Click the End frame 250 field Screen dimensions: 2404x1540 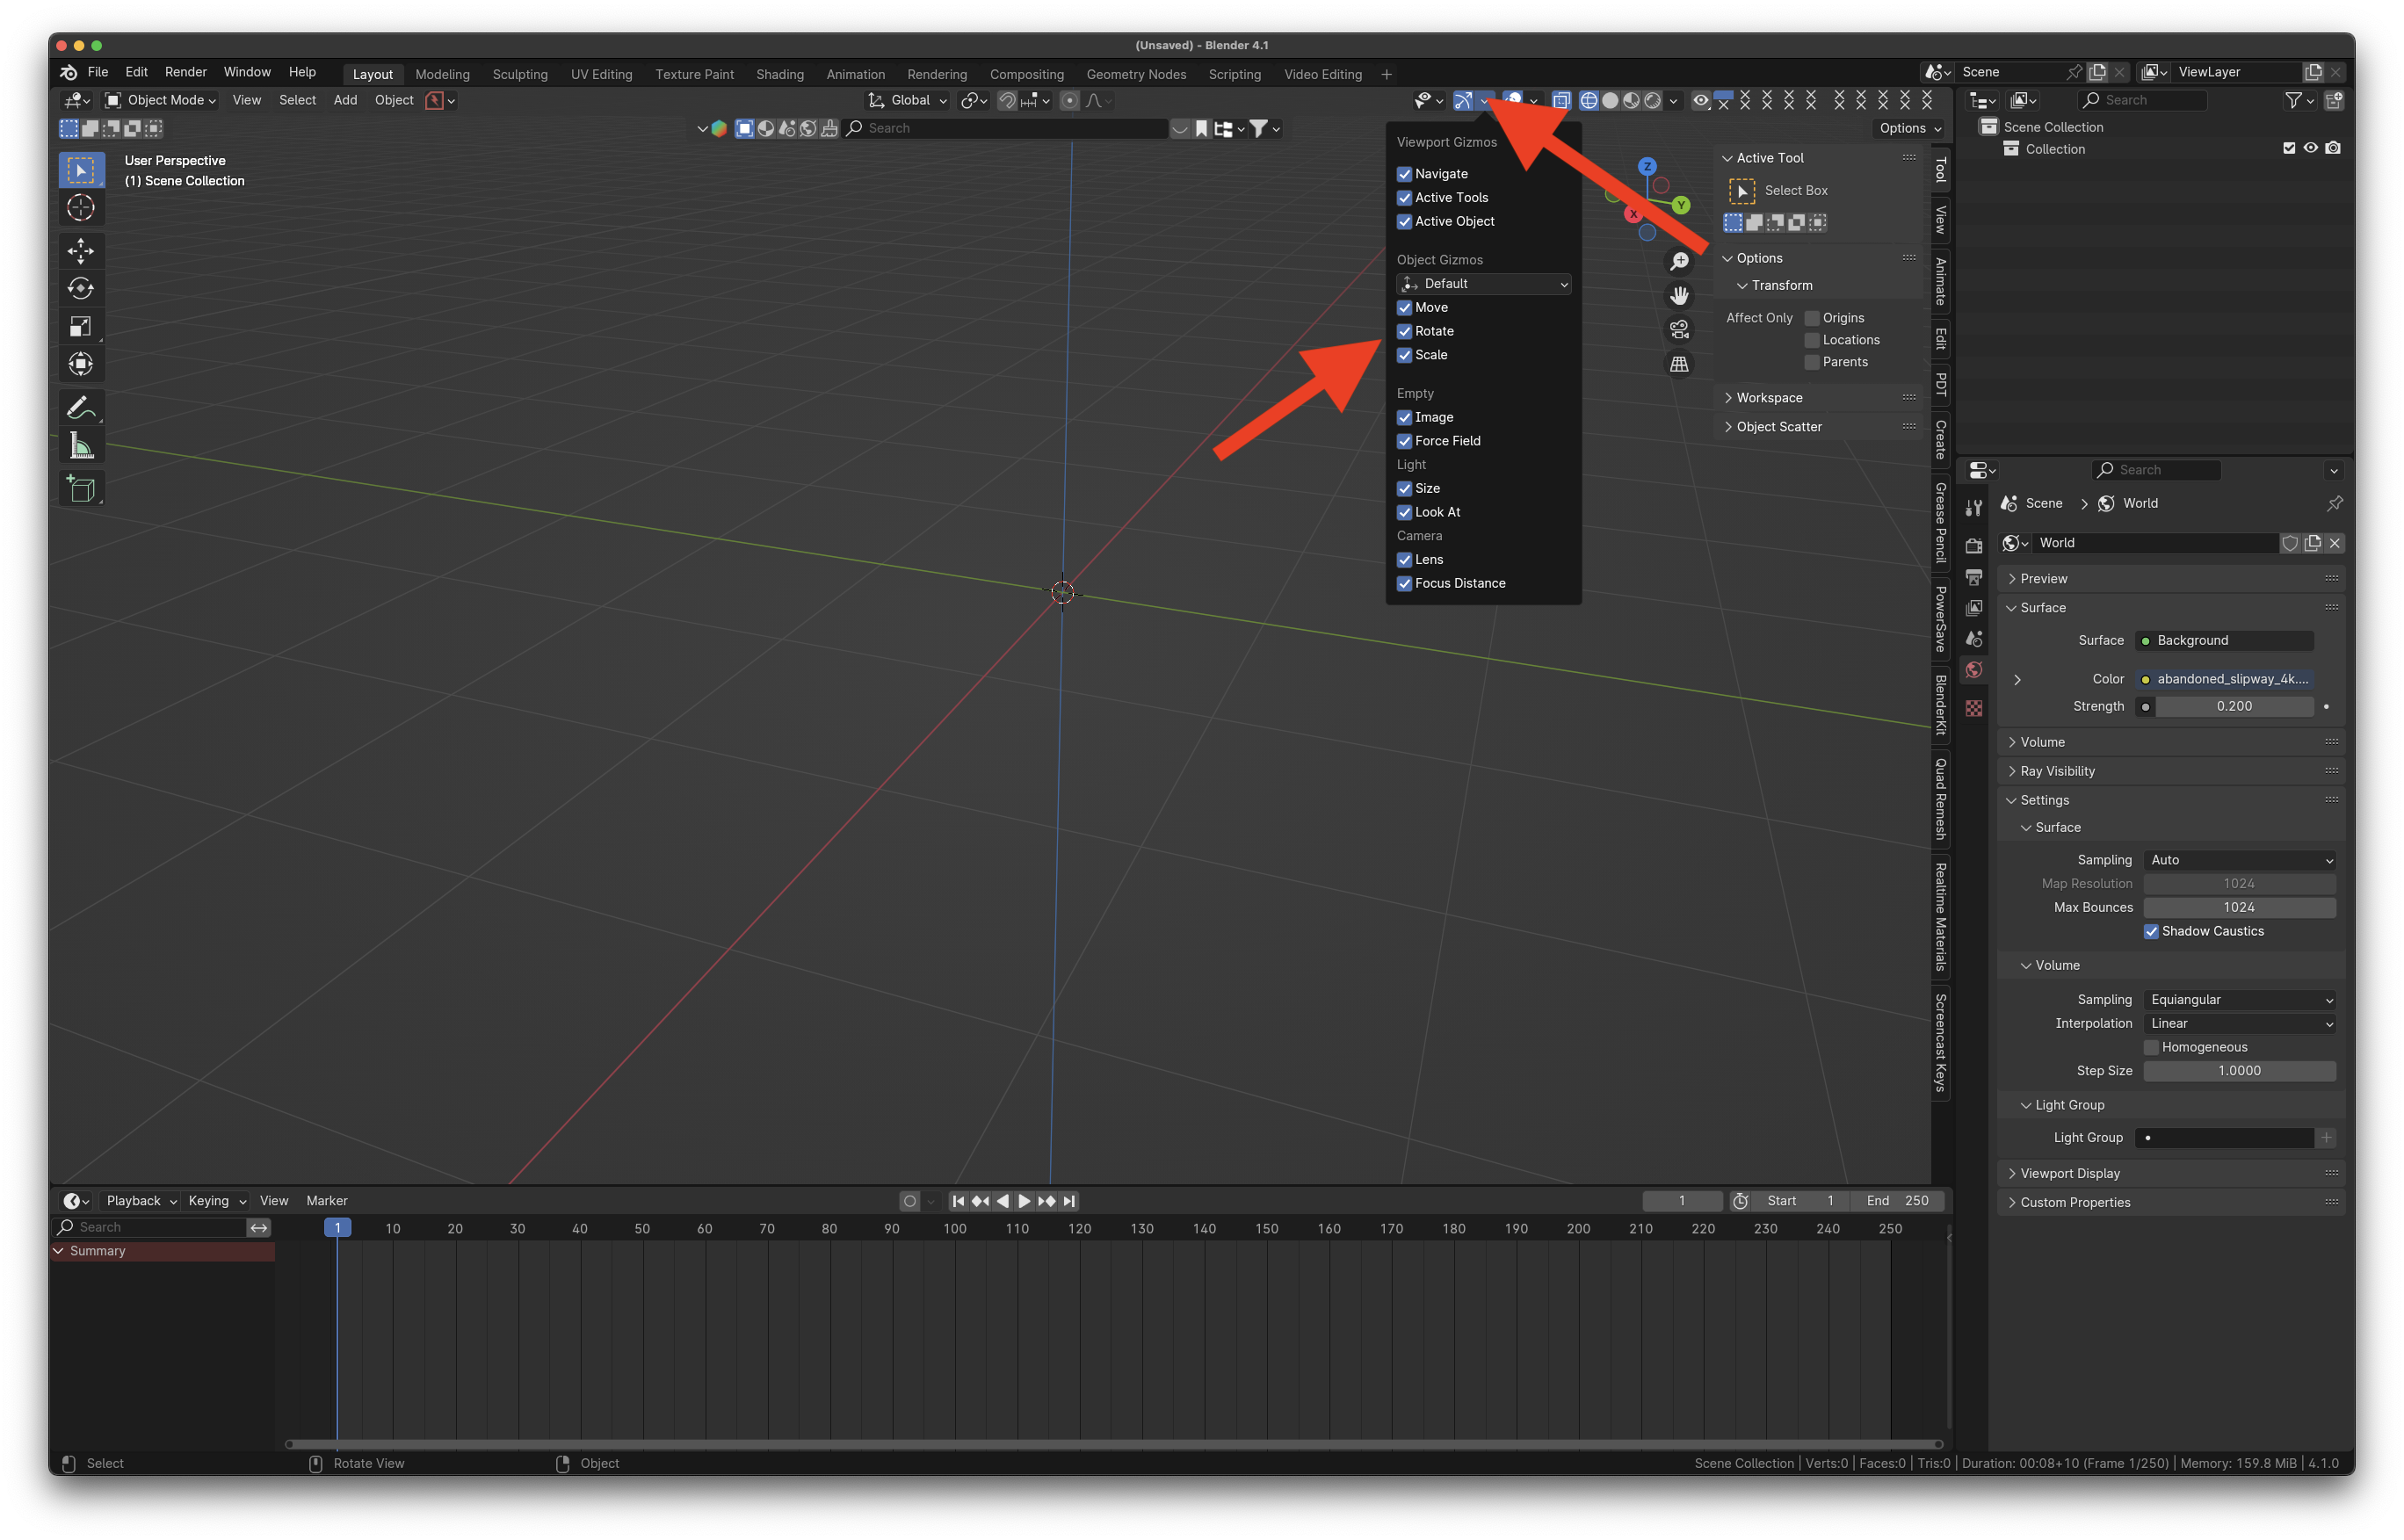1898,1201
